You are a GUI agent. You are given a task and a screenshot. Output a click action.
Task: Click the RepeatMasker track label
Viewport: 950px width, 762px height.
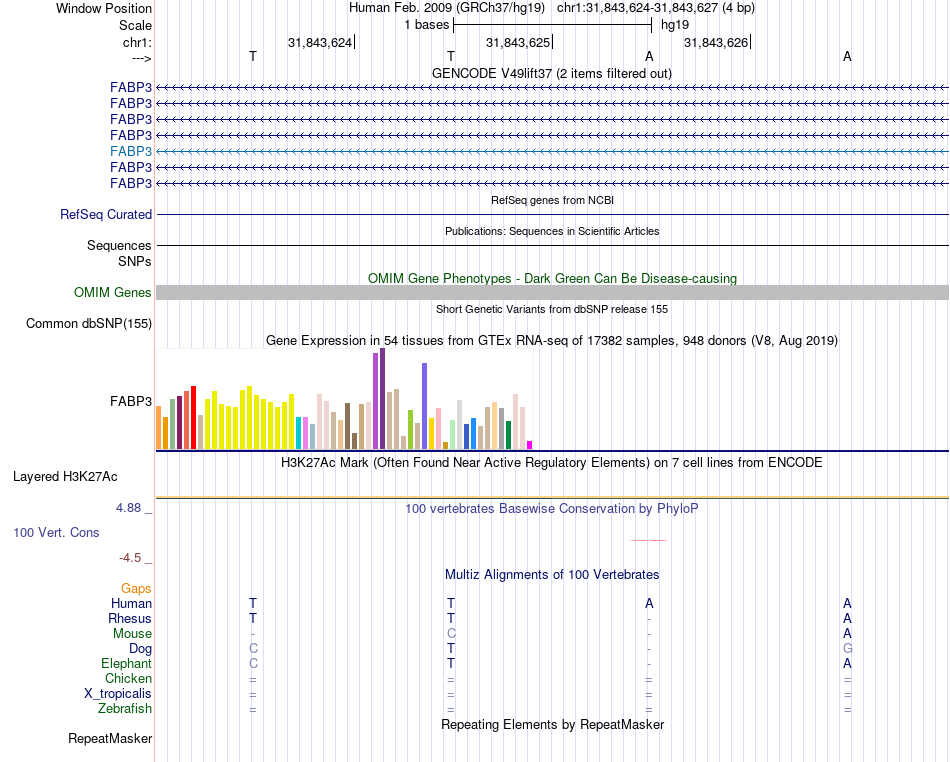click(110, 738)
